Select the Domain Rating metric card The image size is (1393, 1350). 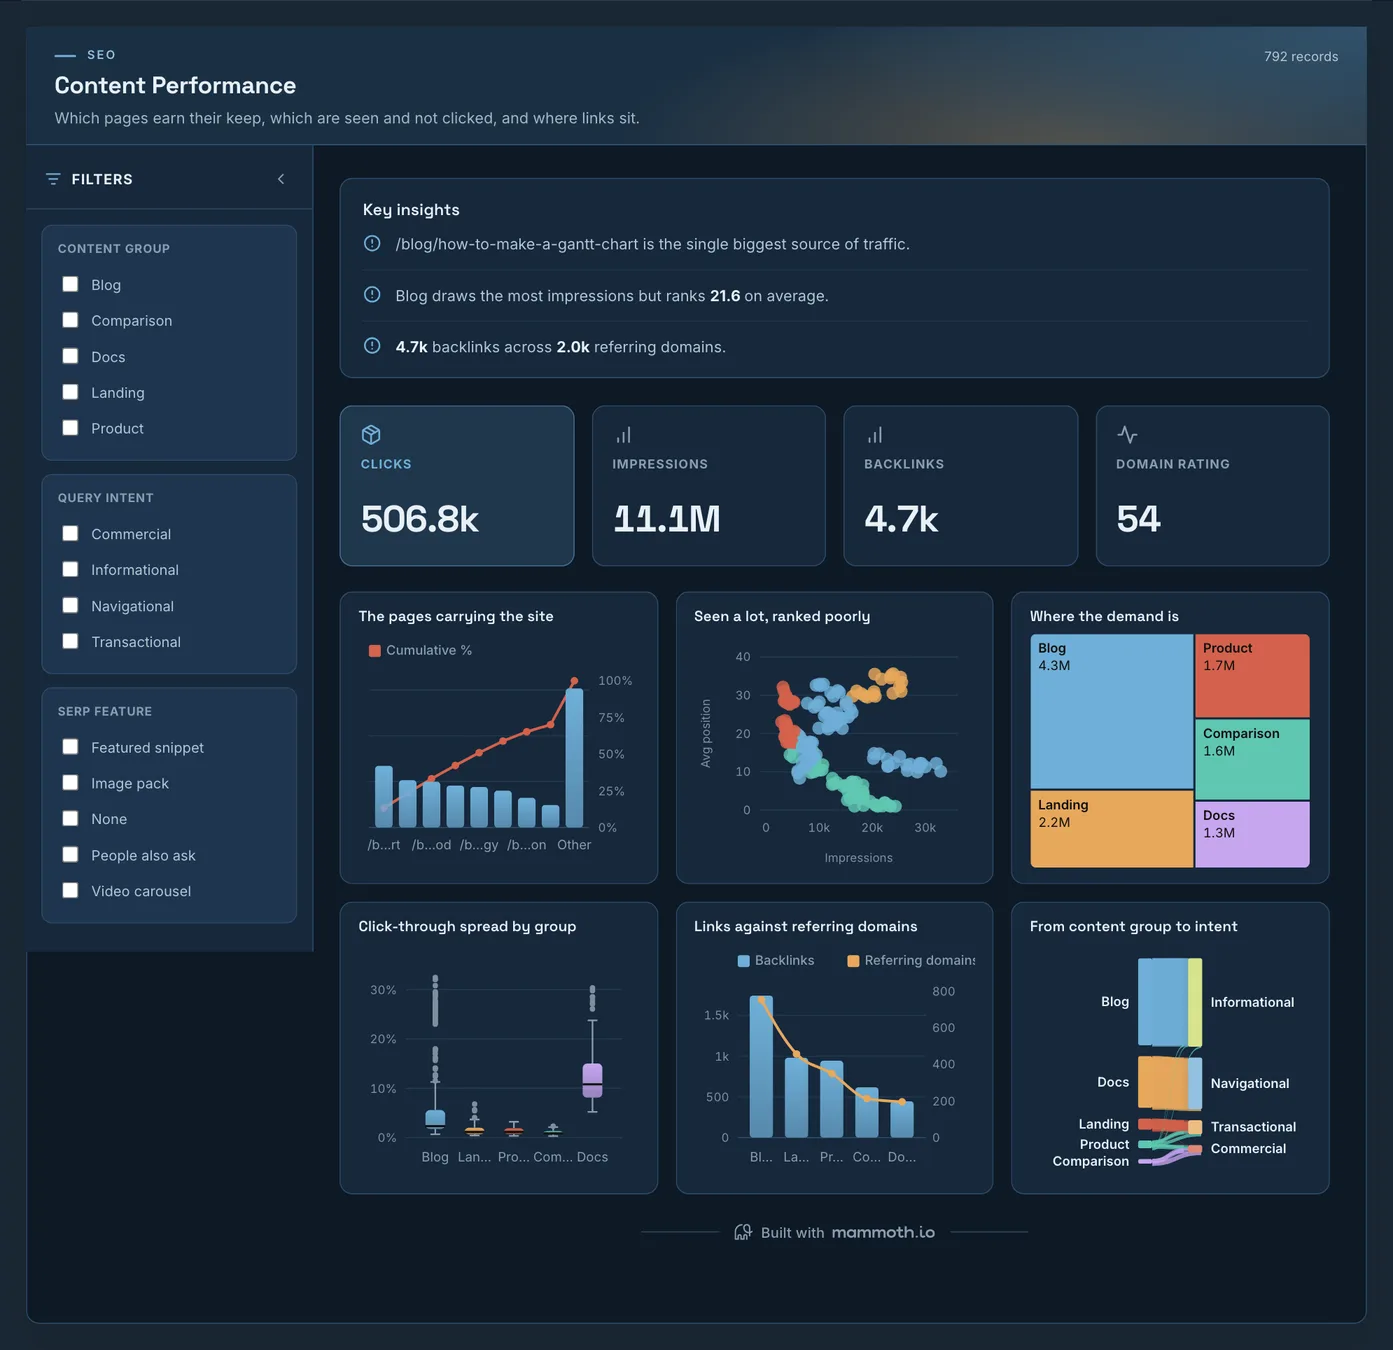coord(1213,486)
